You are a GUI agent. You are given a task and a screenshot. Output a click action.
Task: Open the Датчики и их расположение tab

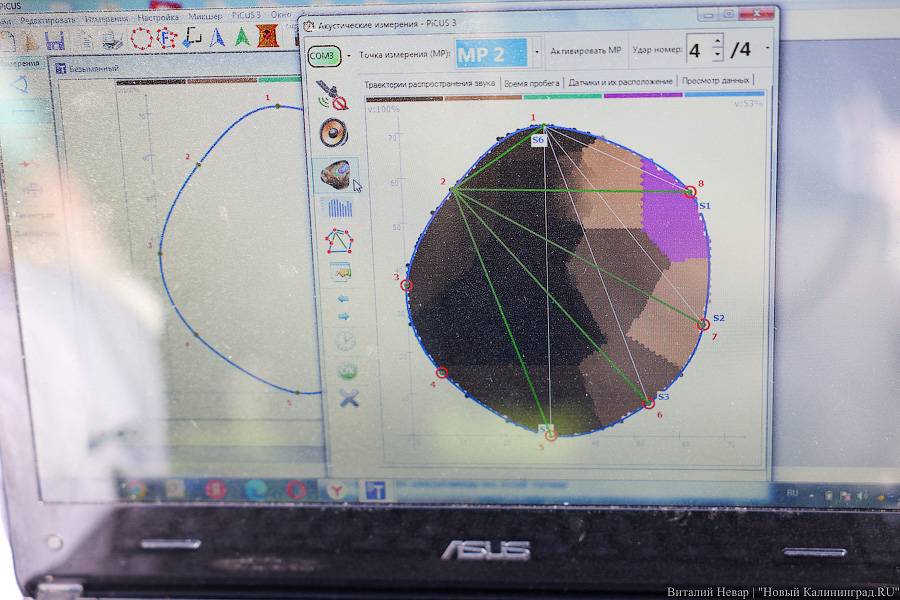[x=620, y=82]
